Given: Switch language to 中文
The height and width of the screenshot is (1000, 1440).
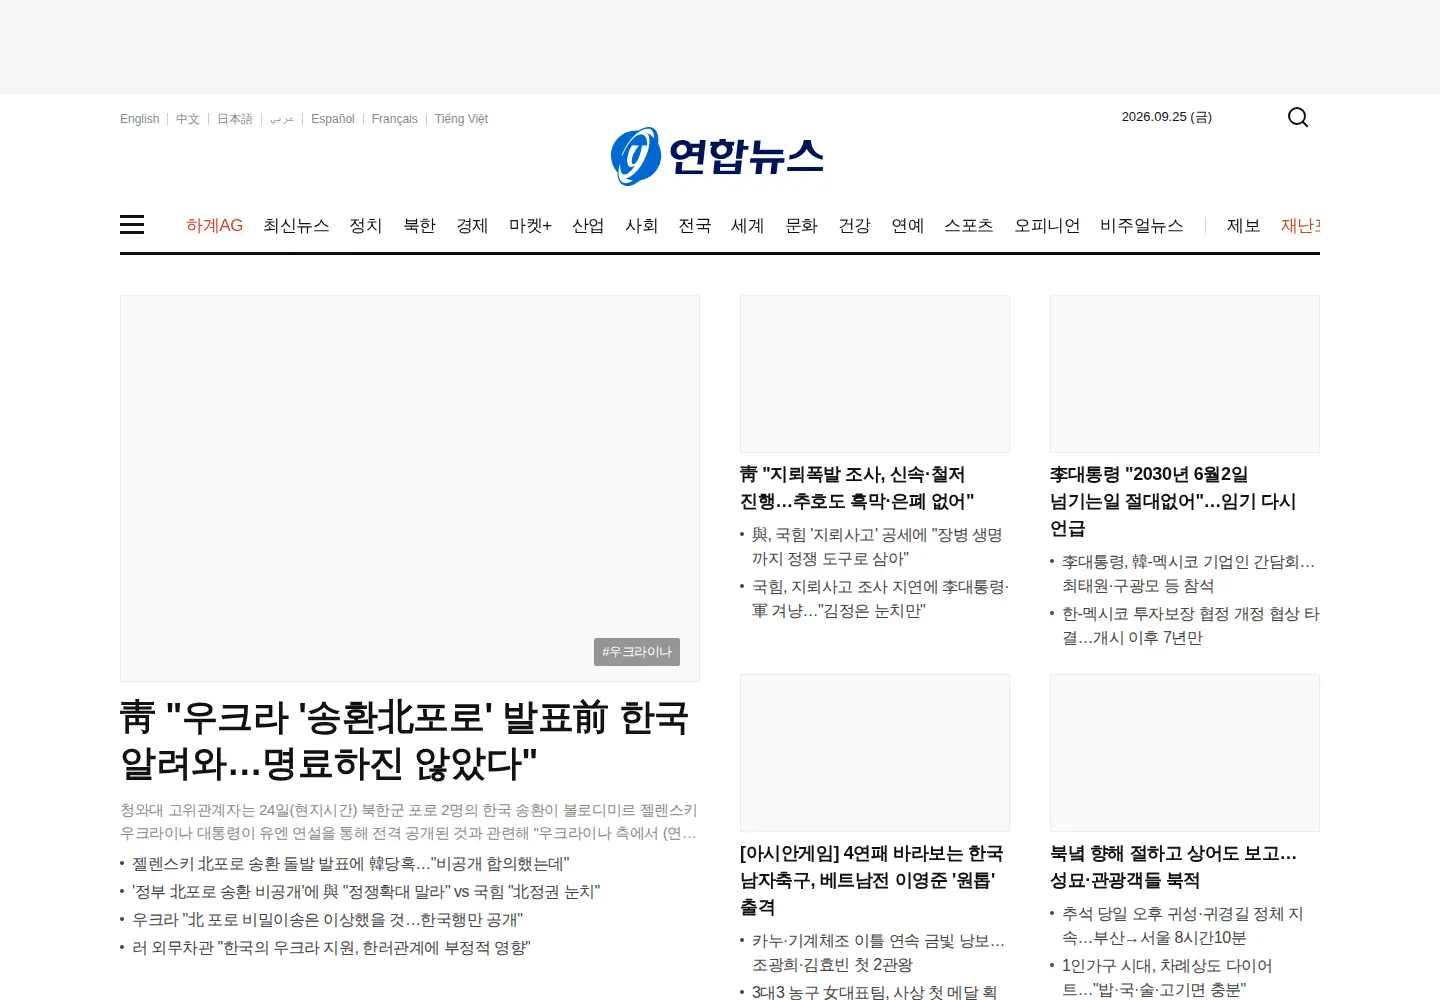Looking at the screenshot, I should click(188, 119).
